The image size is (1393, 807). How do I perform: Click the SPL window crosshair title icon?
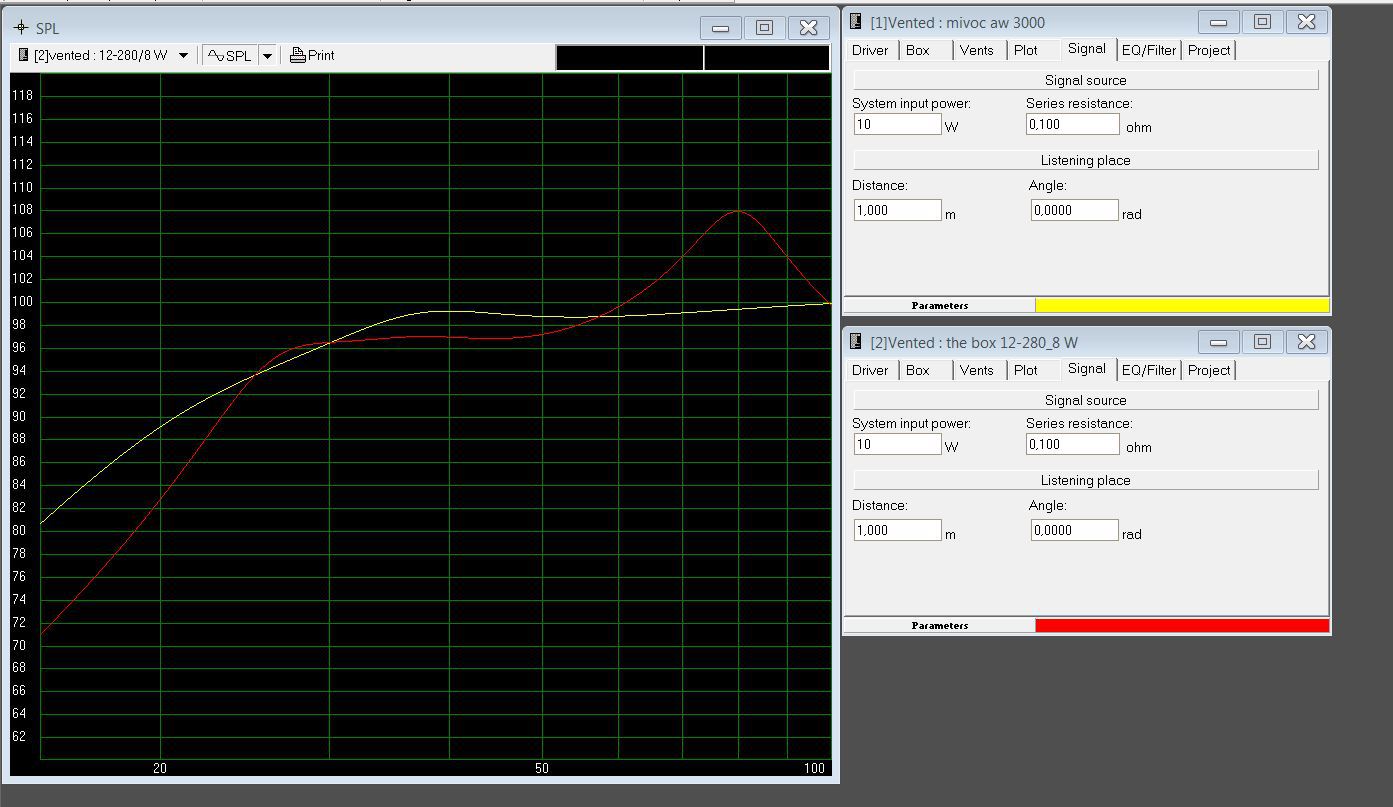point(20,28)
